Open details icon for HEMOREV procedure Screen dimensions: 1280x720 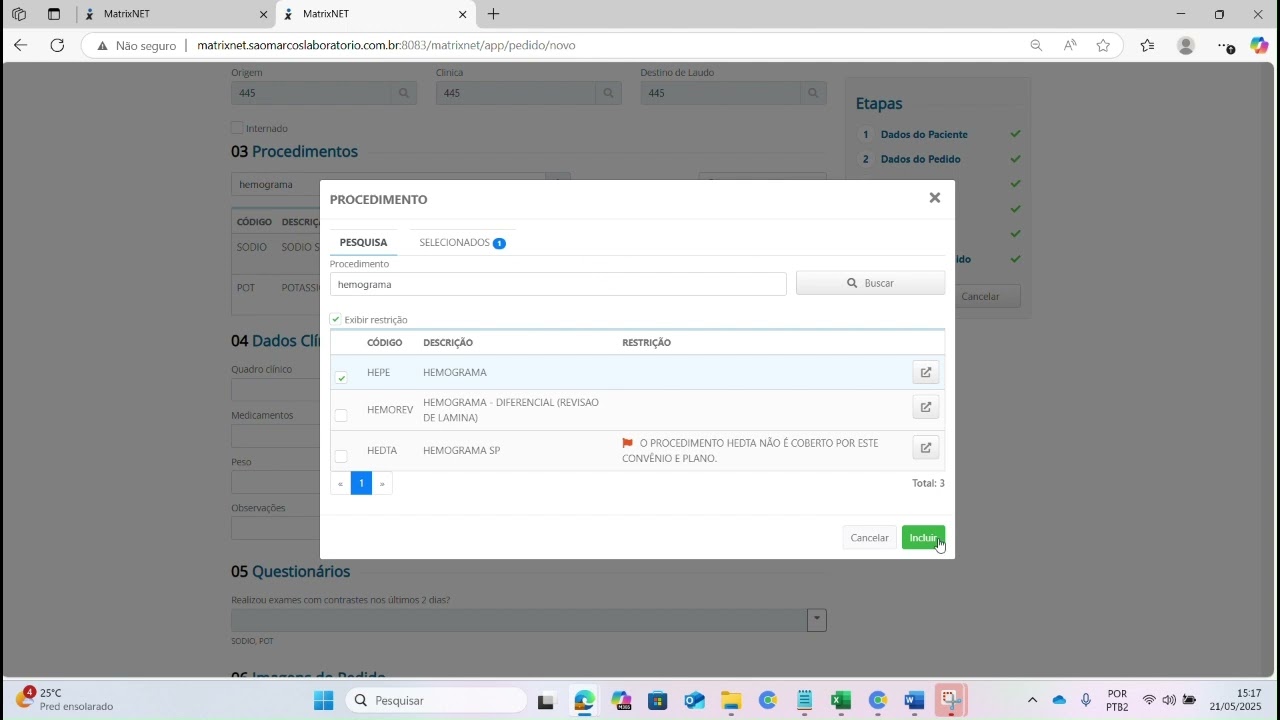[x=926, y=408]
